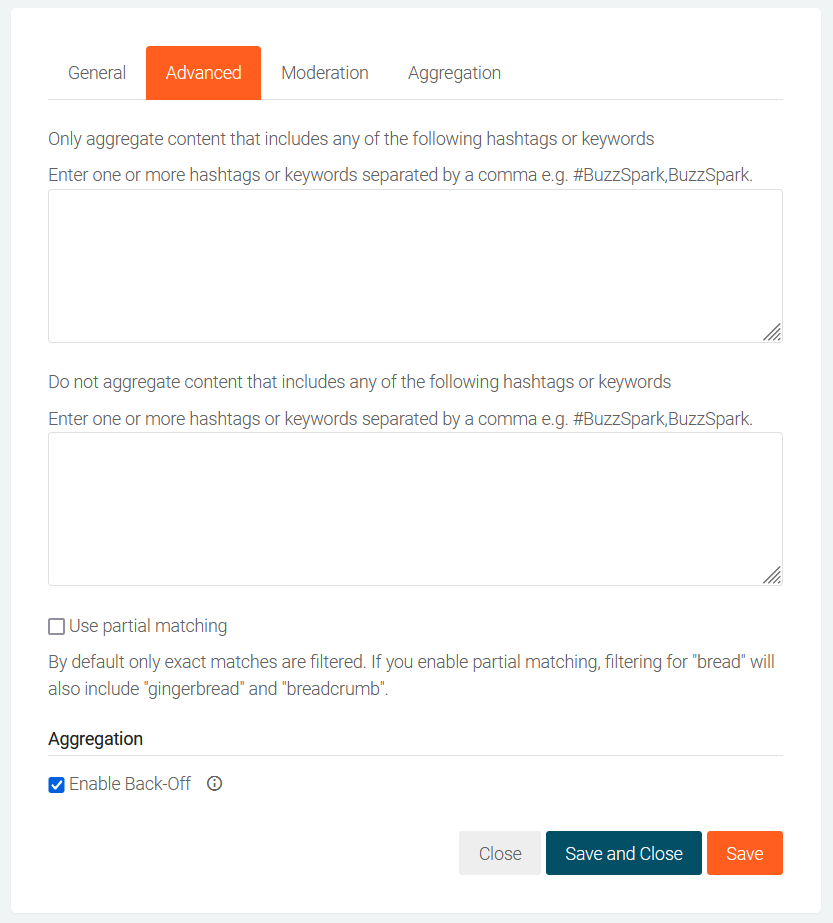Uncheck the Enable Back-Off checkbox
This screenshot has width=833, height=923.
pyautogui.click(x=57, y=785)
